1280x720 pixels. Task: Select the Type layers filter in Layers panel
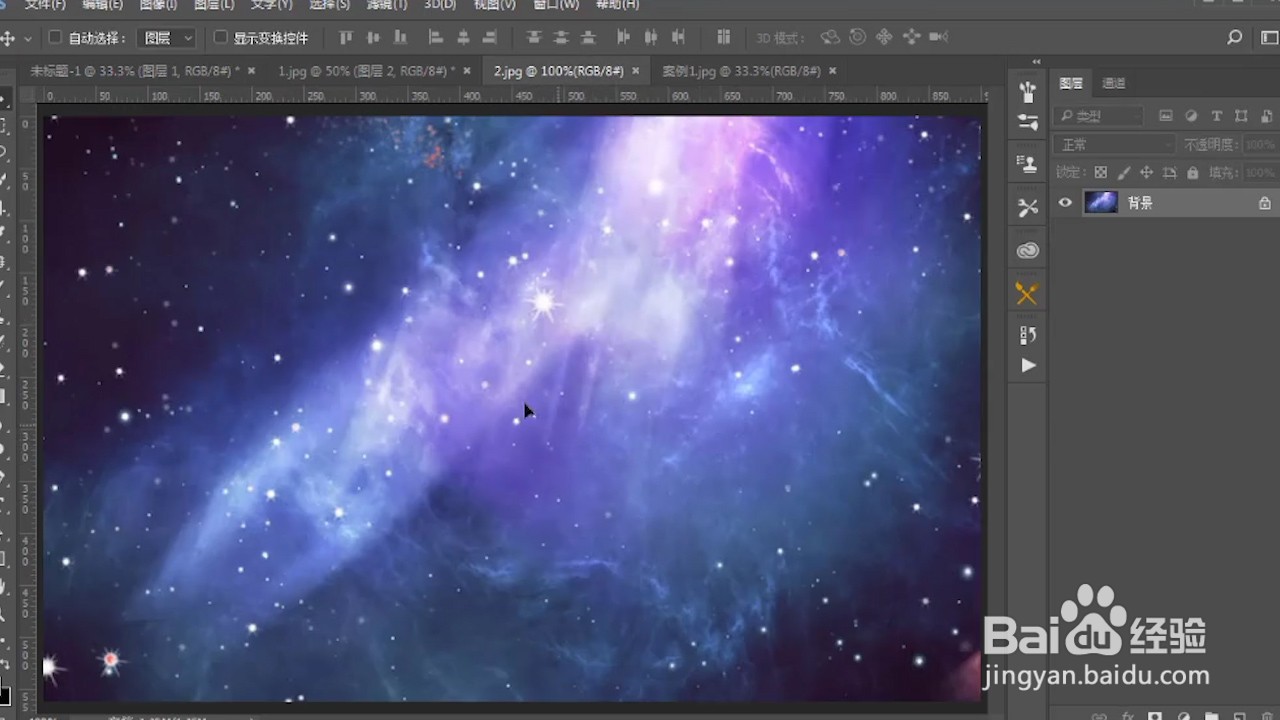pyautogui.click(x=1217, y=116)
